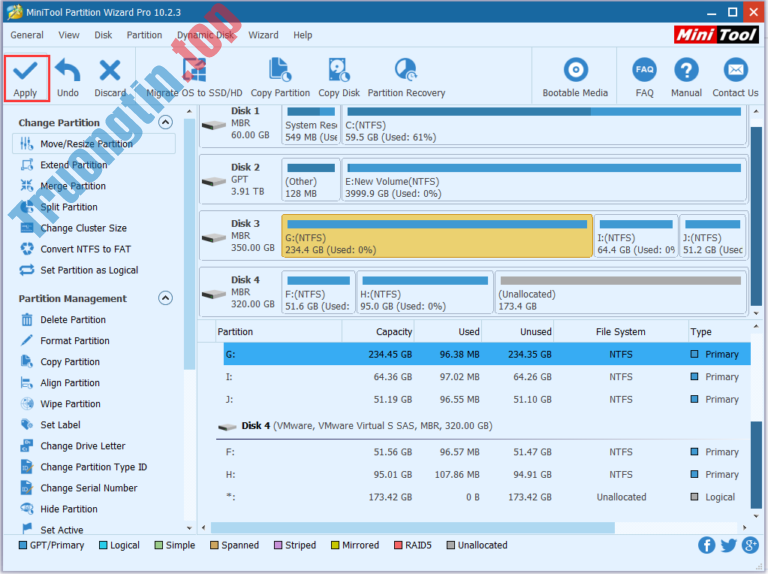Select H:(NTFS) block on Disk 4
Viewport: 768px width, 574px height.
point(425,292)
